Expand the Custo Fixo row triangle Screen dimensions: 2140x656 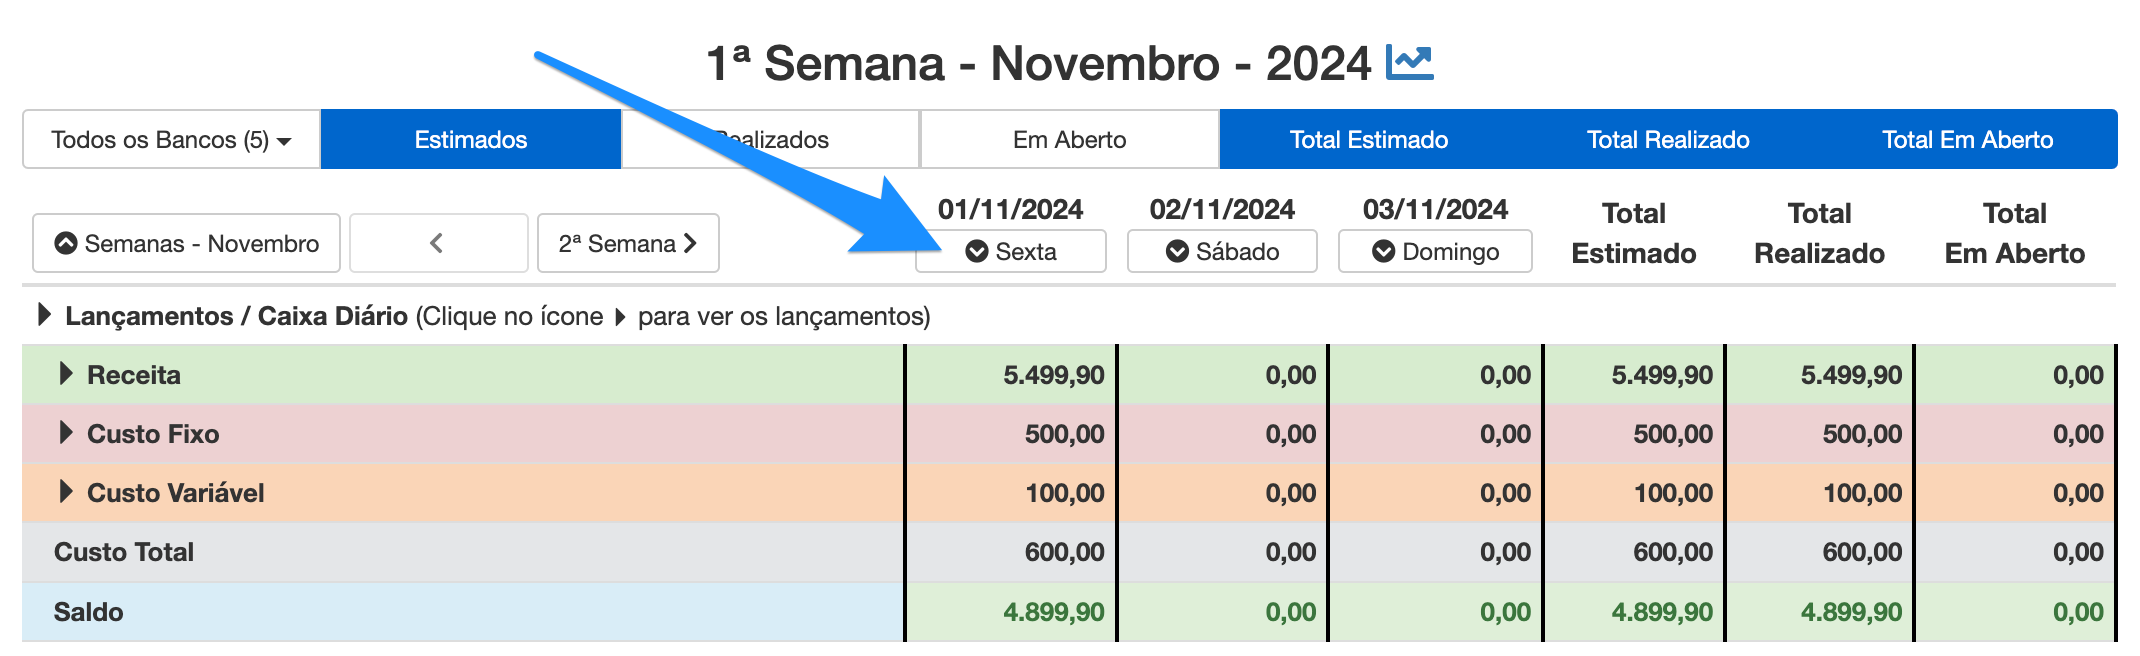pos(66,433)
